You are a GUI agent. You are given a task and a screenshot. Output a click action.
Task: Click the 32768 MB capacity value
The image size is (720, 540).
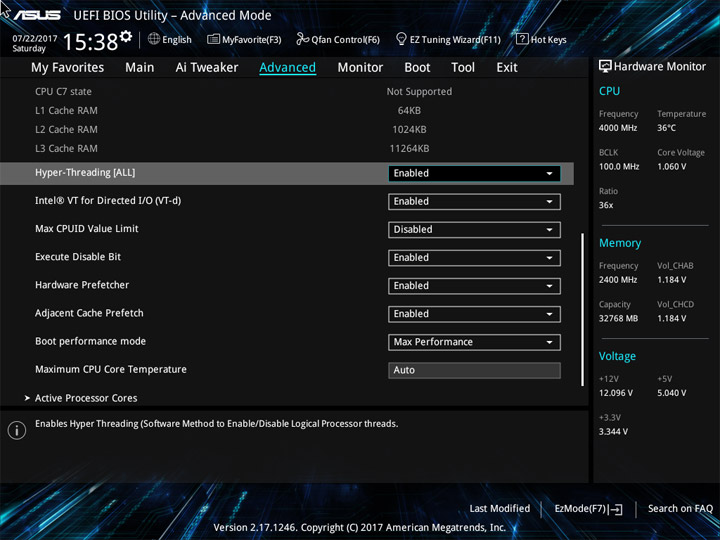[618, 318]
